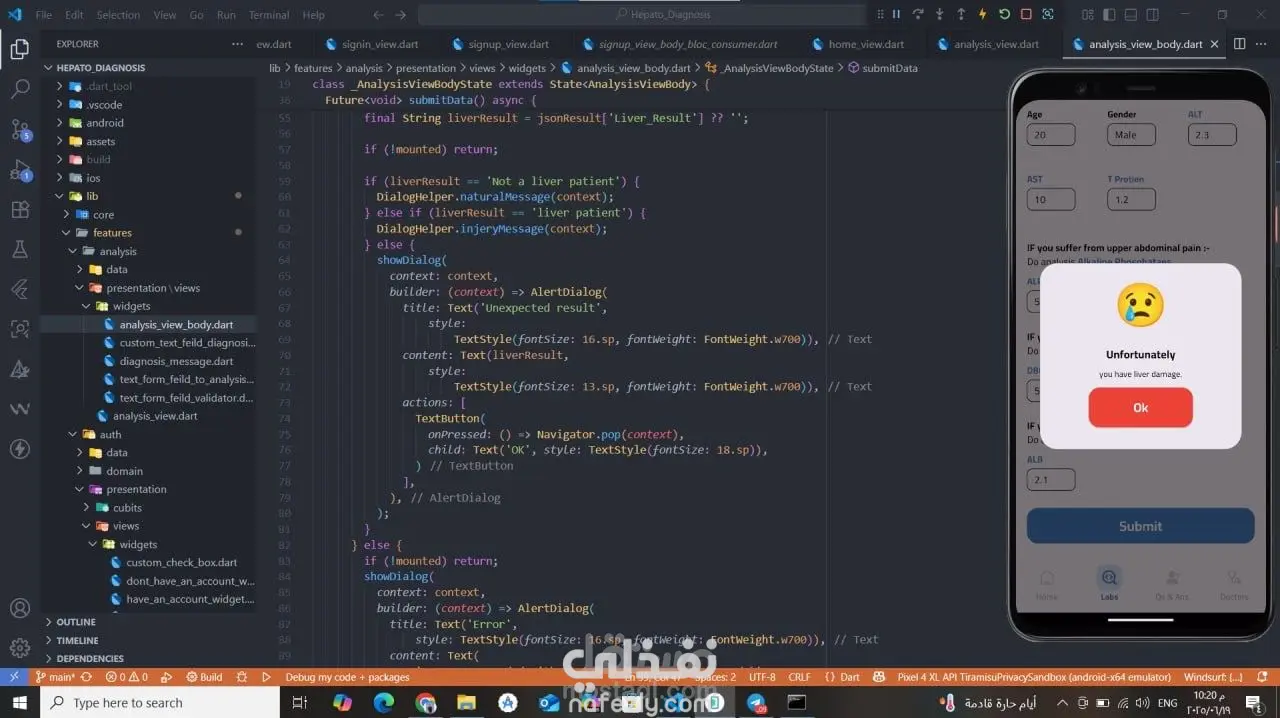Open the Search view in activity bar

pos(19,89)
